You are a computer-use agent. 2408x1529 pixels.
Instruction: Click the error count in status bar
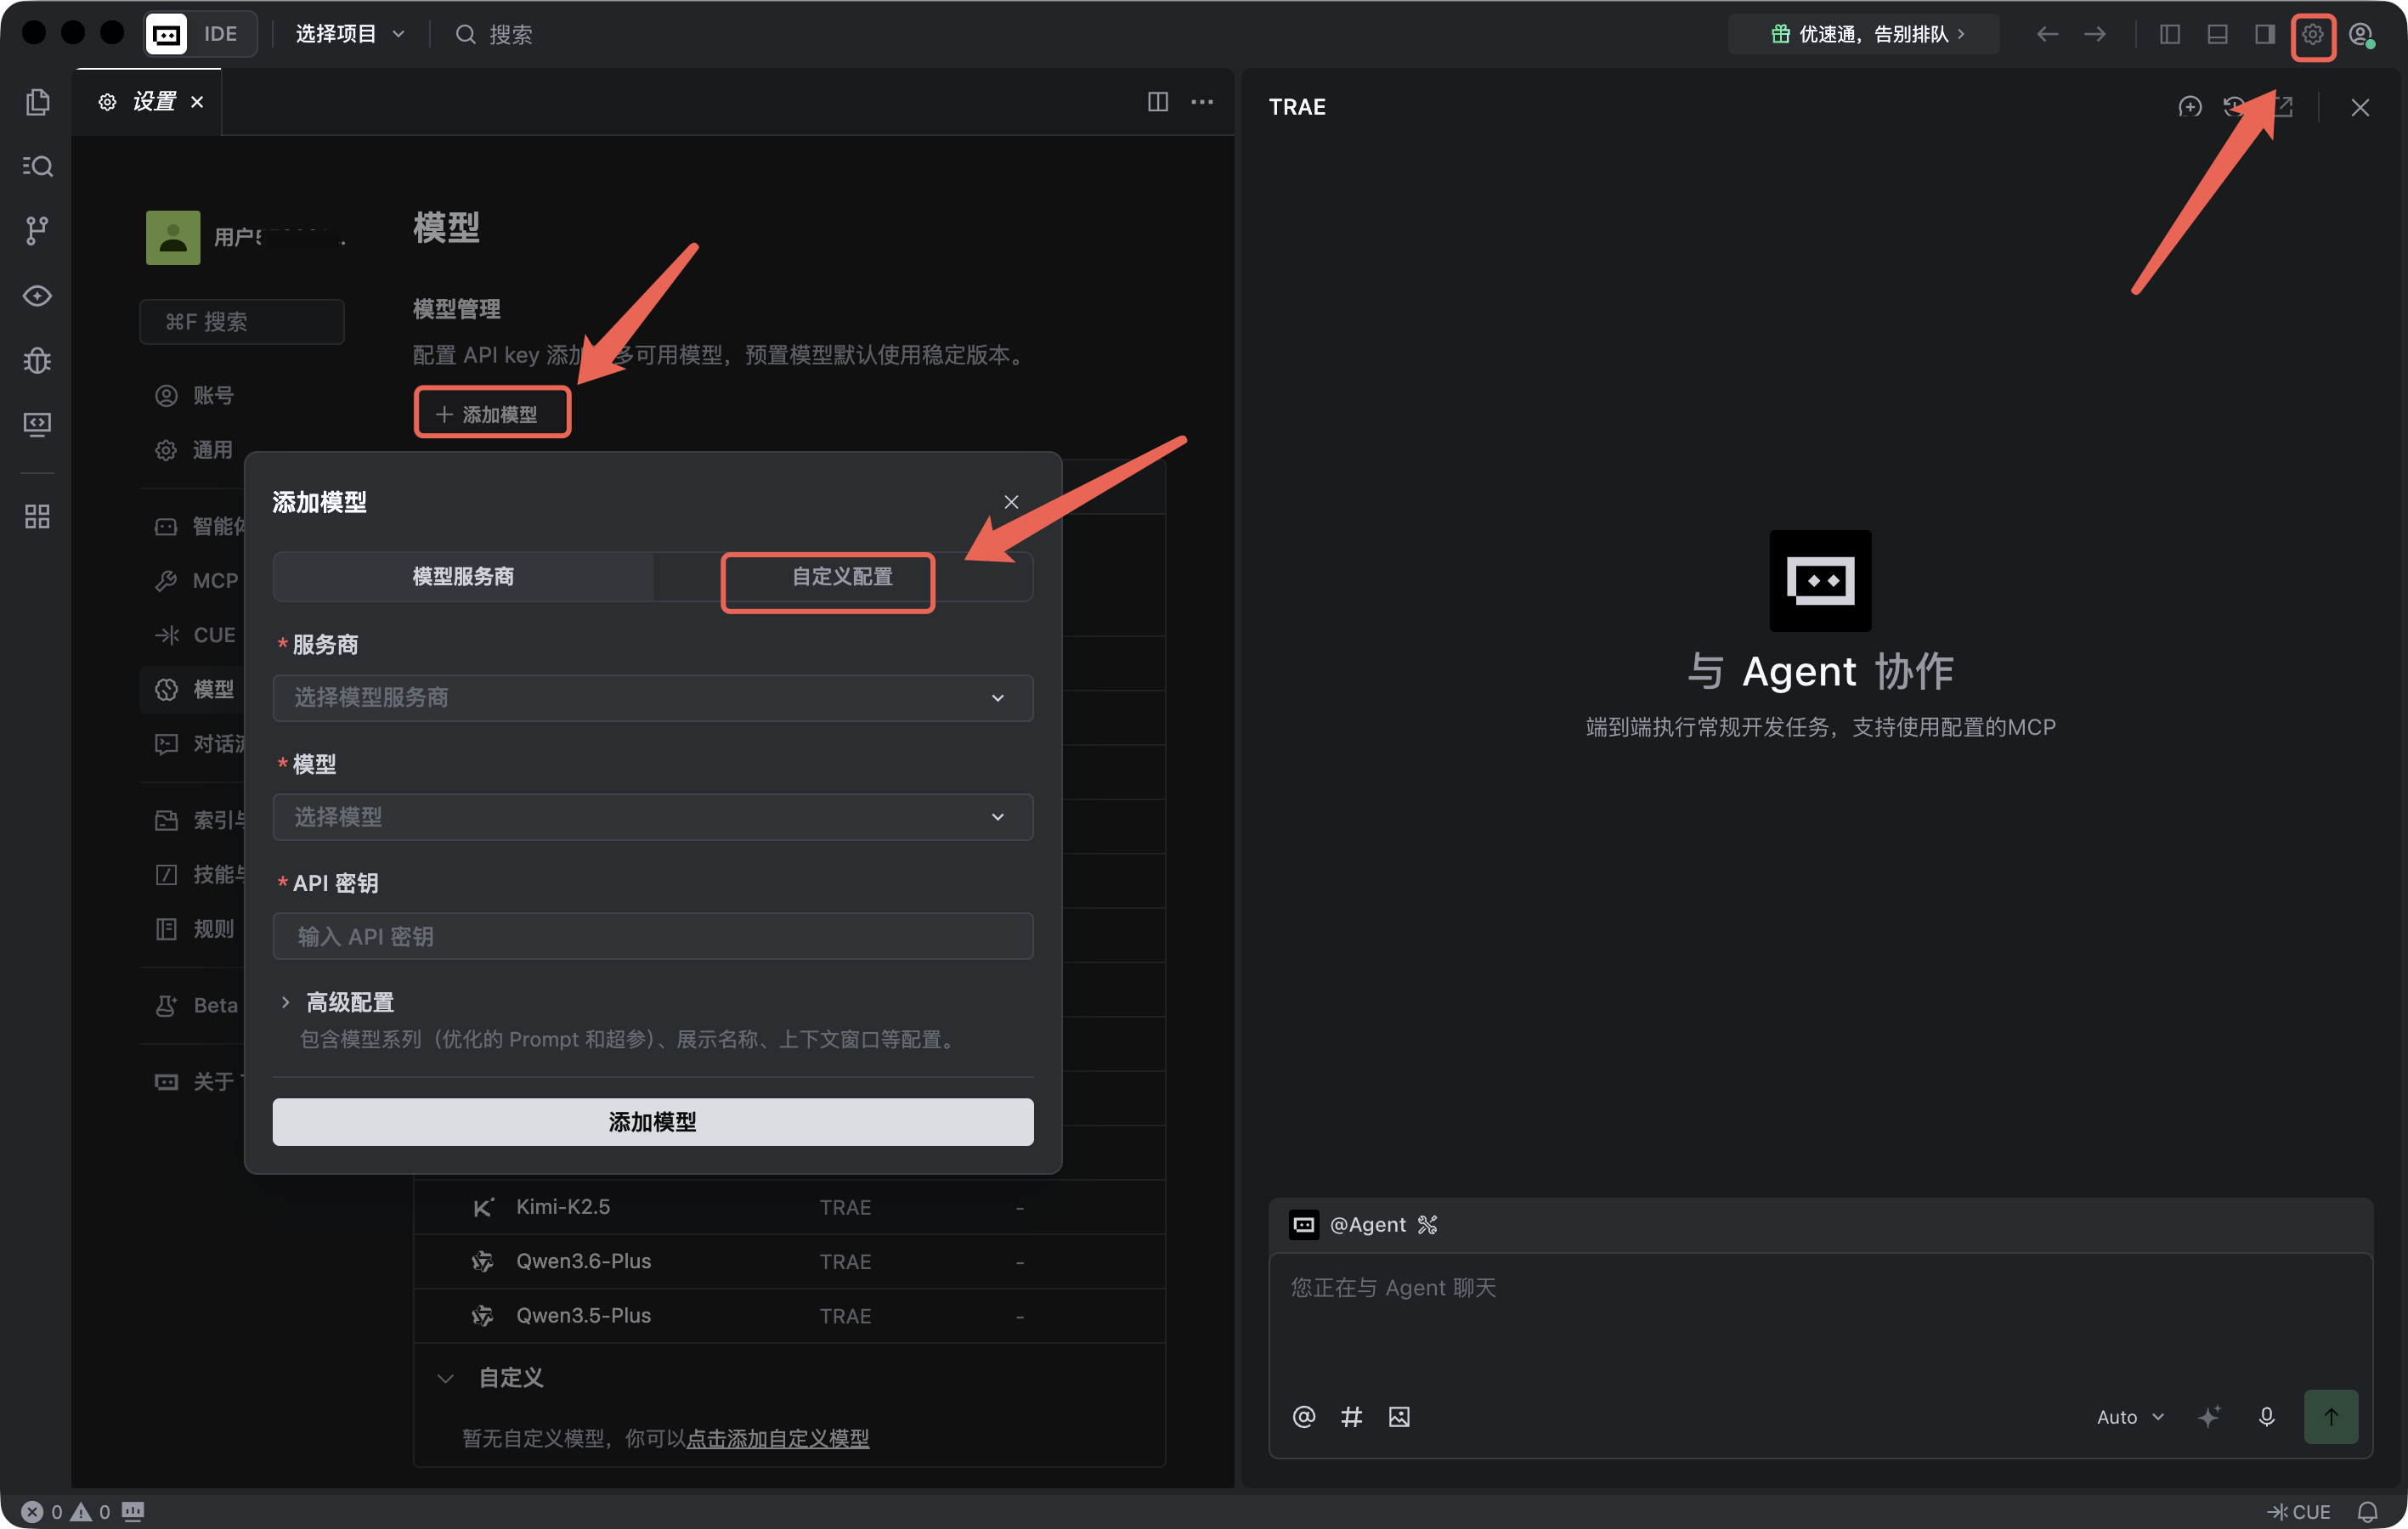point(42,1511)
